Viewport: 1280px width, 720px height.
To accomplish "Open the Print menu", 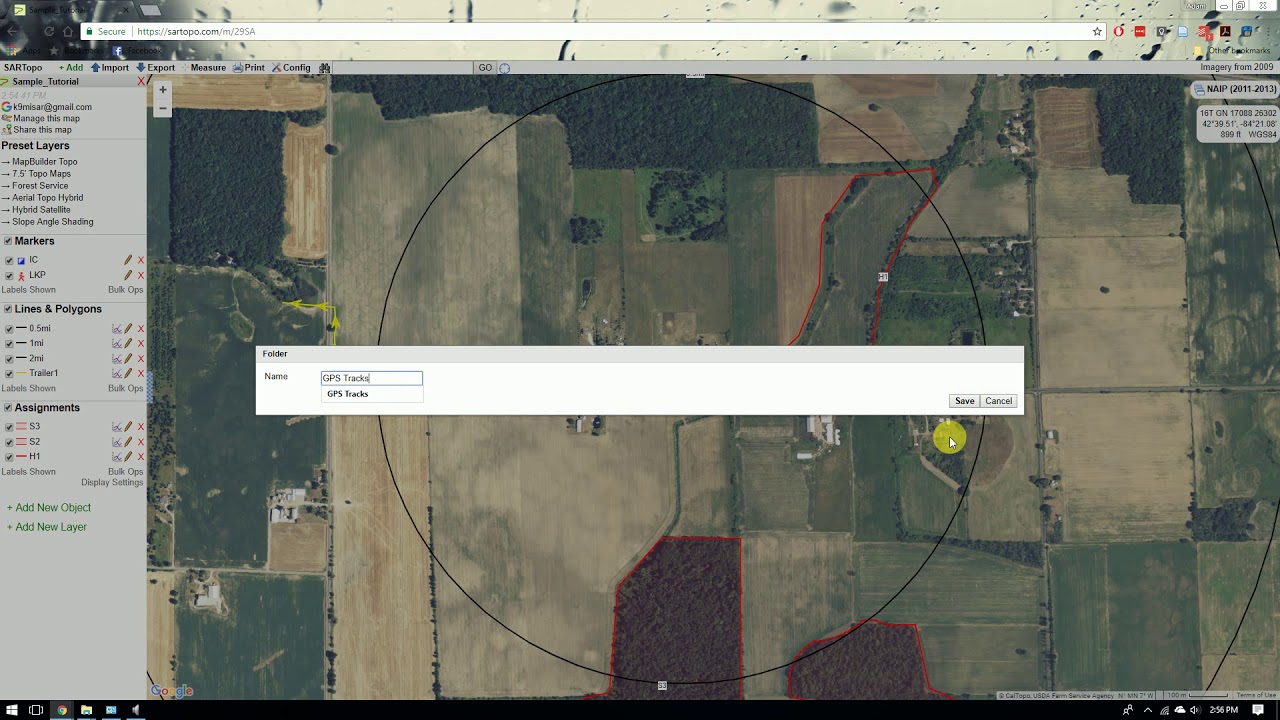I will 249,68.
